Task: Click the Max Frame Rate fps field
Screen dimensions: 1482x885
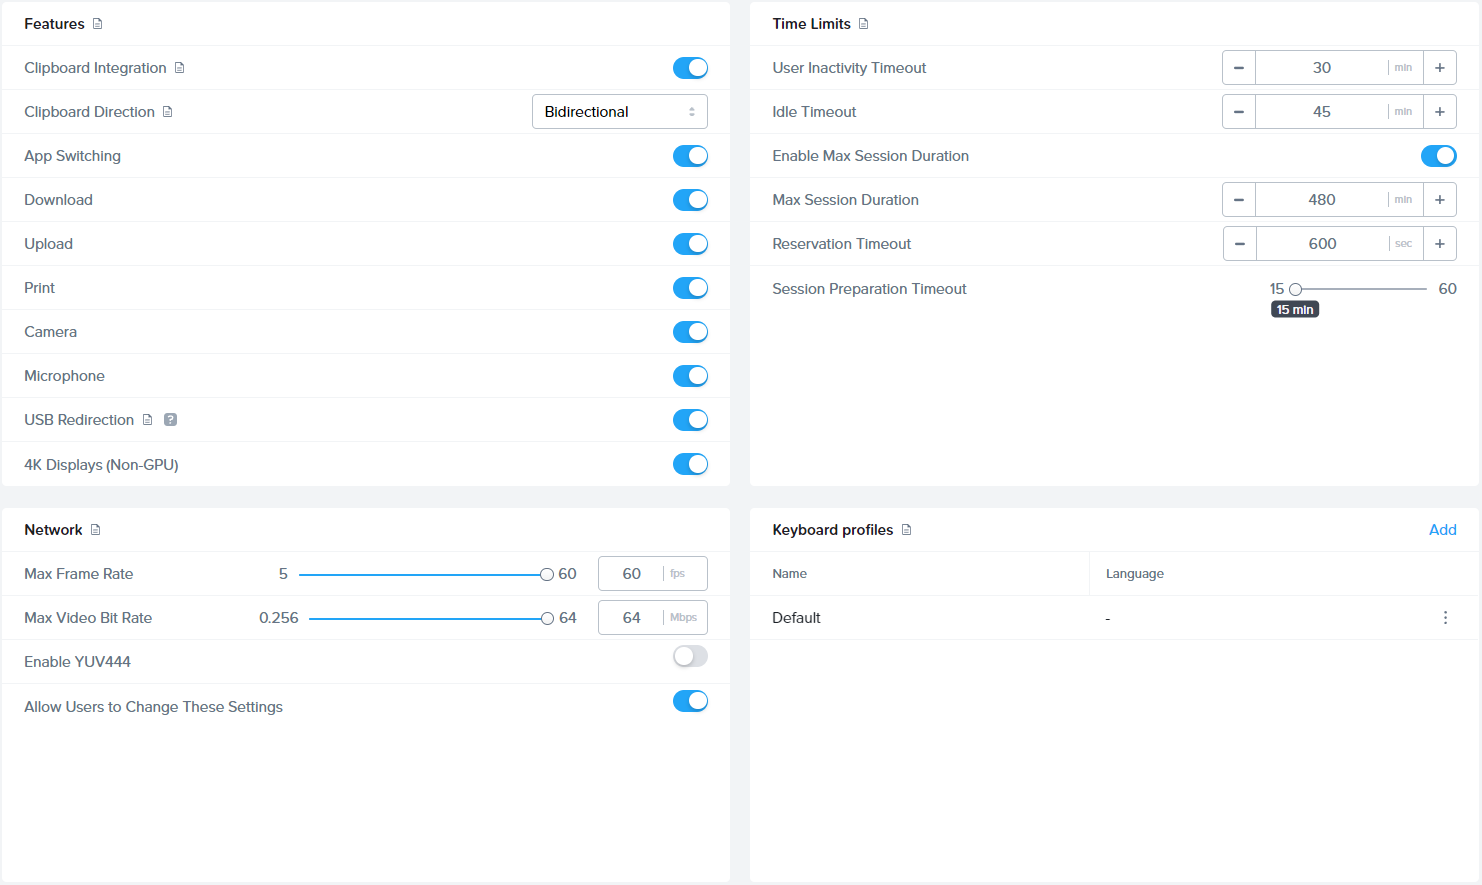Action: [x=632, y=574]
